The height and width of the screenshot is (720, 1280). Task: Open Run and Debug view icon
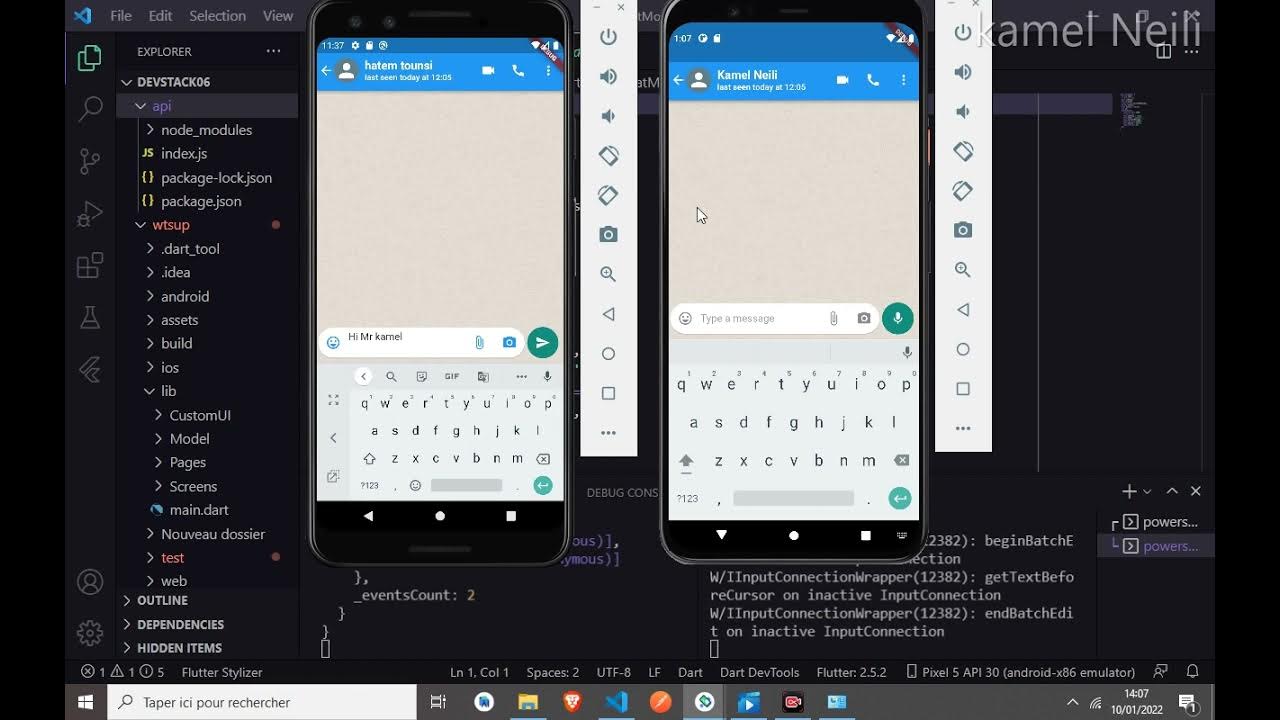click(90, 213)
